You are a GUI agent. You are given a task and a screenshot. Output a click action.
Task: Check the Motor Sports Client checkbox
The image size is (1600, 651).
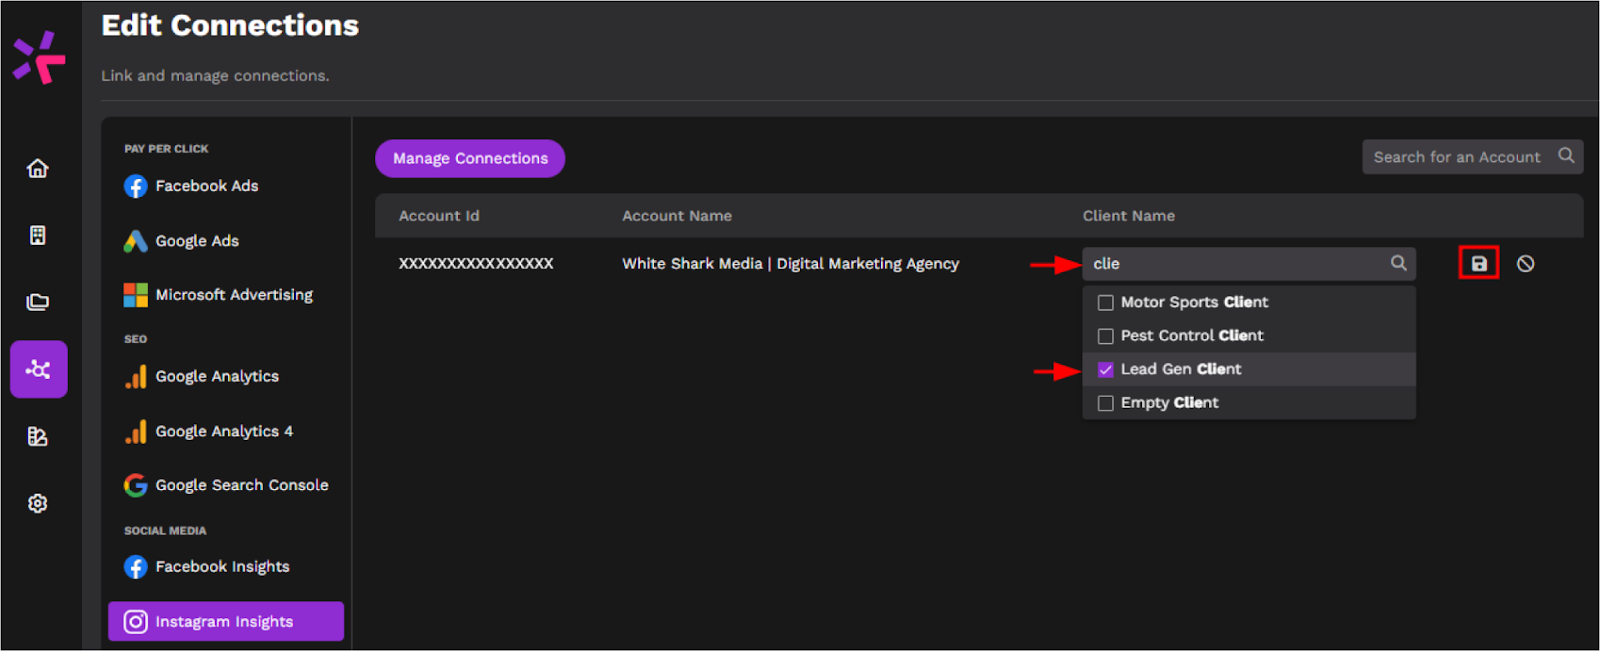(x=1105, y=303)
